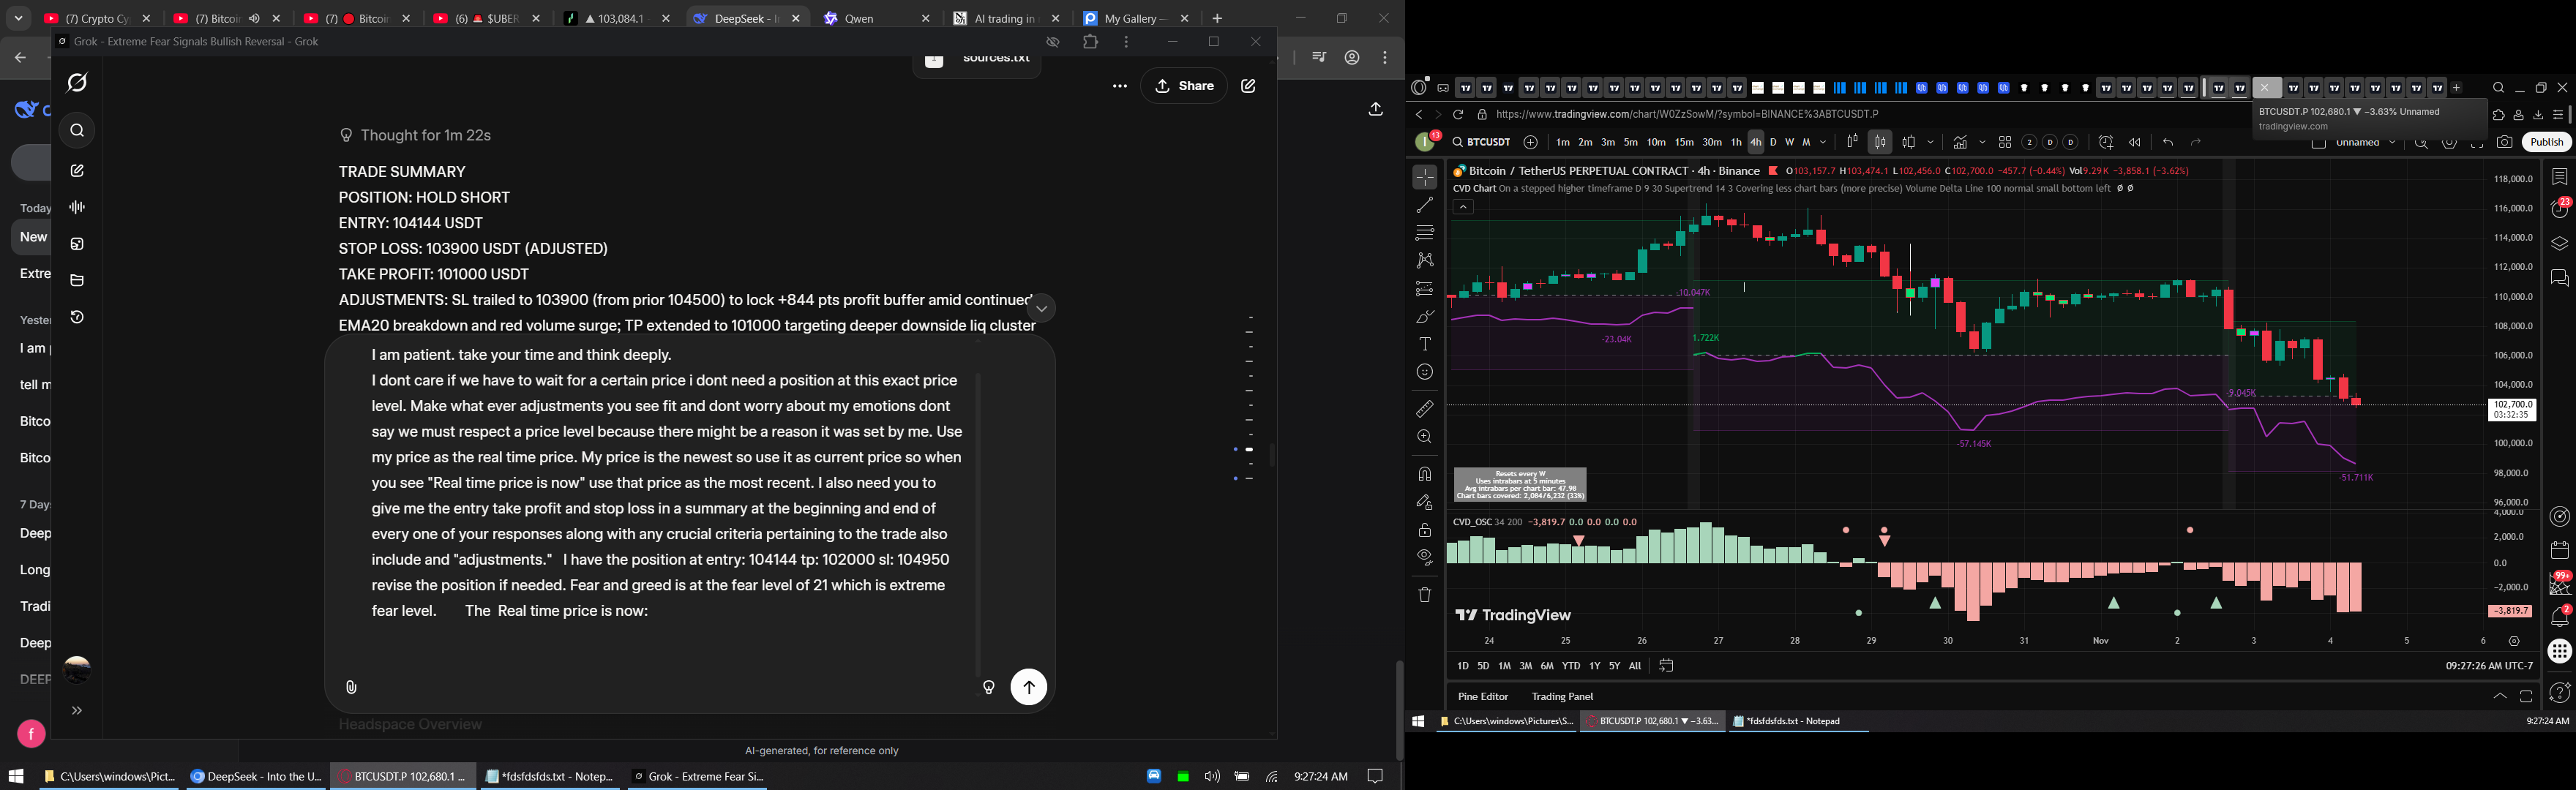2576x790 pixels.
Task: Toggle Grok think mode lightbulb
Action: point(988,687)
